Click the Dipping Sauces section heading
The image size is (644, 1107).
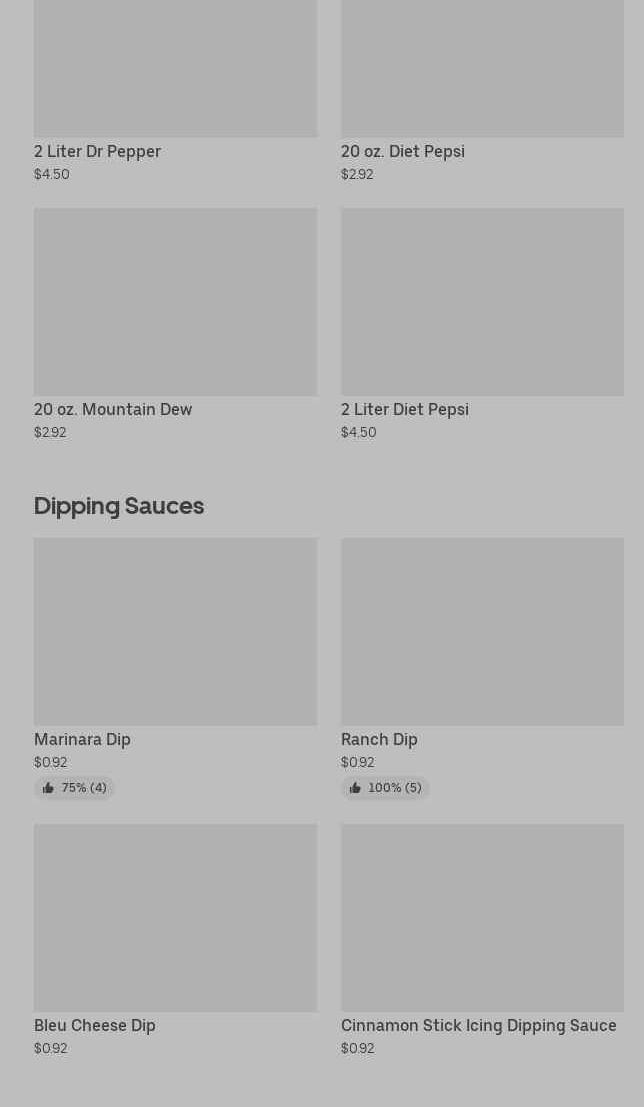[119, 506]
